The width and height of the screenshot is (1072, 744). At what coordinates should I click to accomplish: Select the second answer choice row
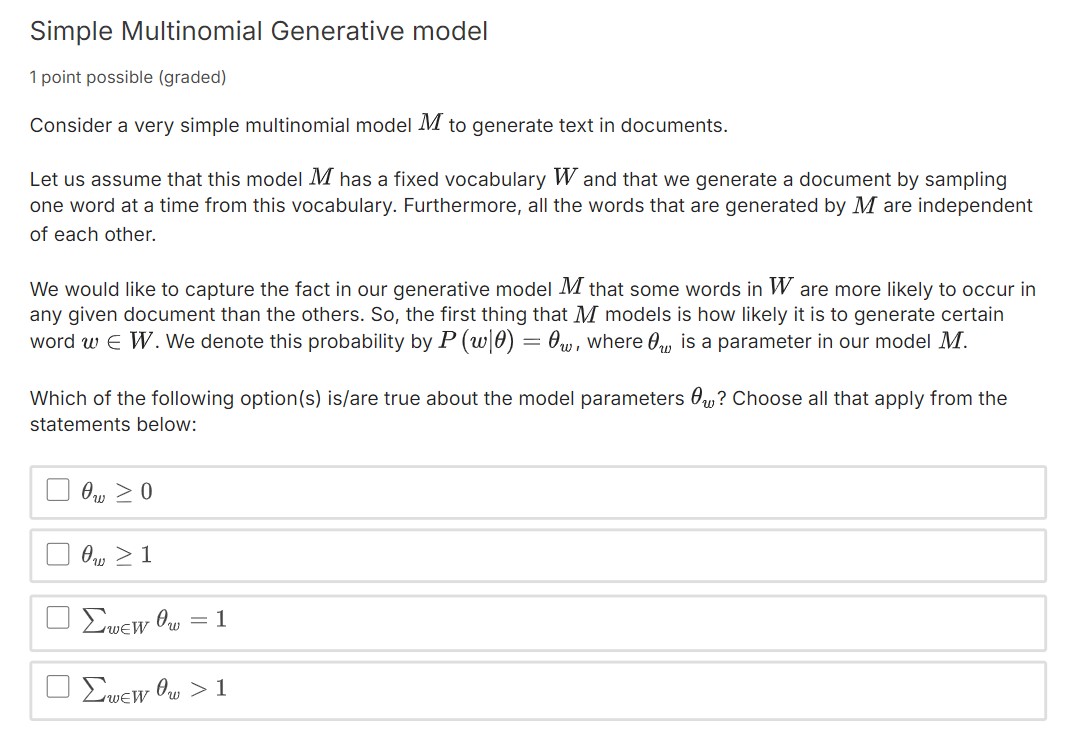(400, 554)
